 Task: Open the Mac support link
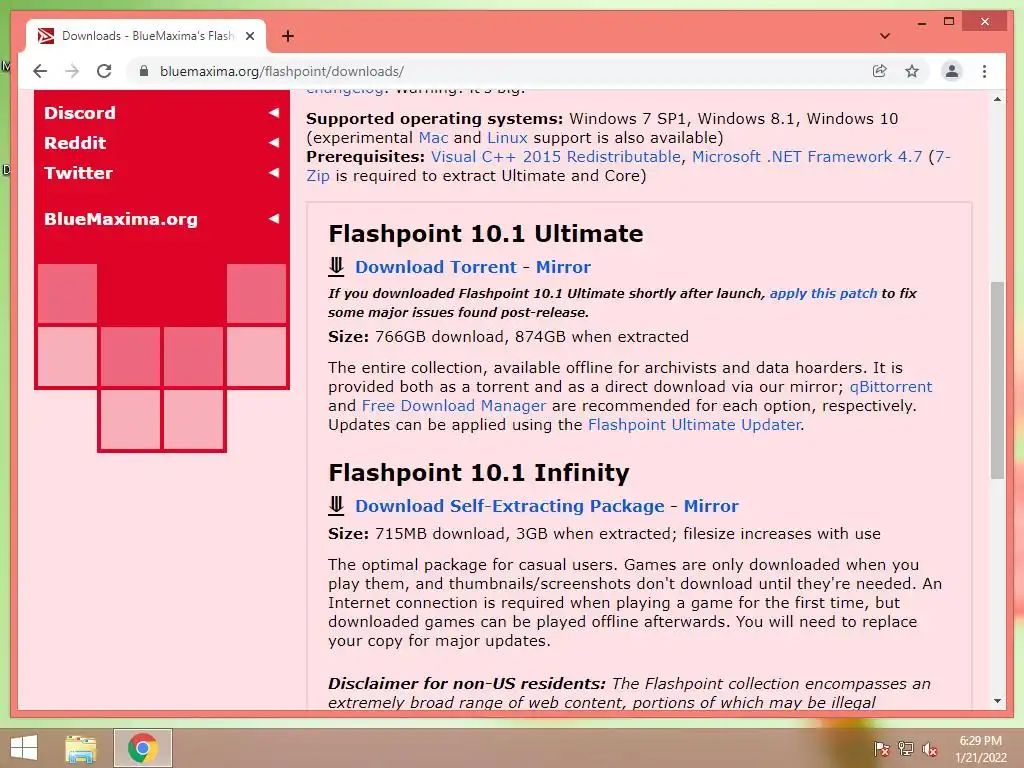point(433,138)
